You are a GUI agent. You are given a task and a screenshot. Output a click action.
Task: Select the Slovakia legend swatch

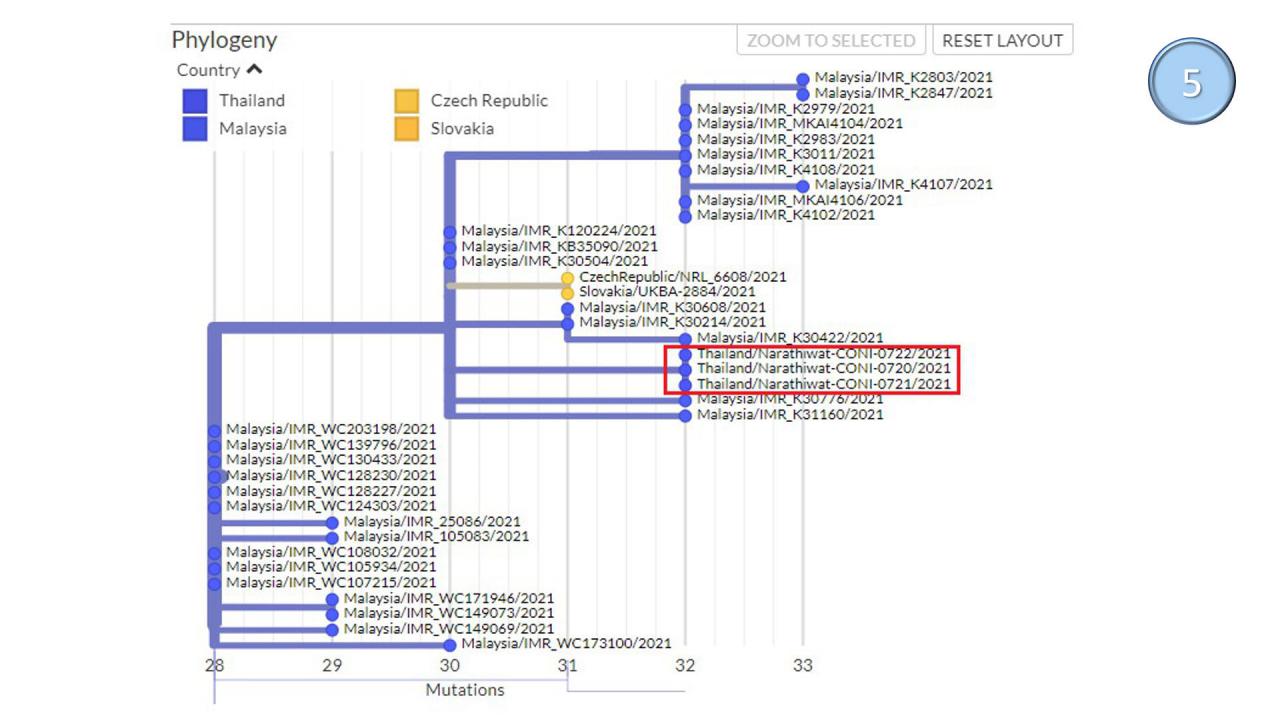coord(406,129)
